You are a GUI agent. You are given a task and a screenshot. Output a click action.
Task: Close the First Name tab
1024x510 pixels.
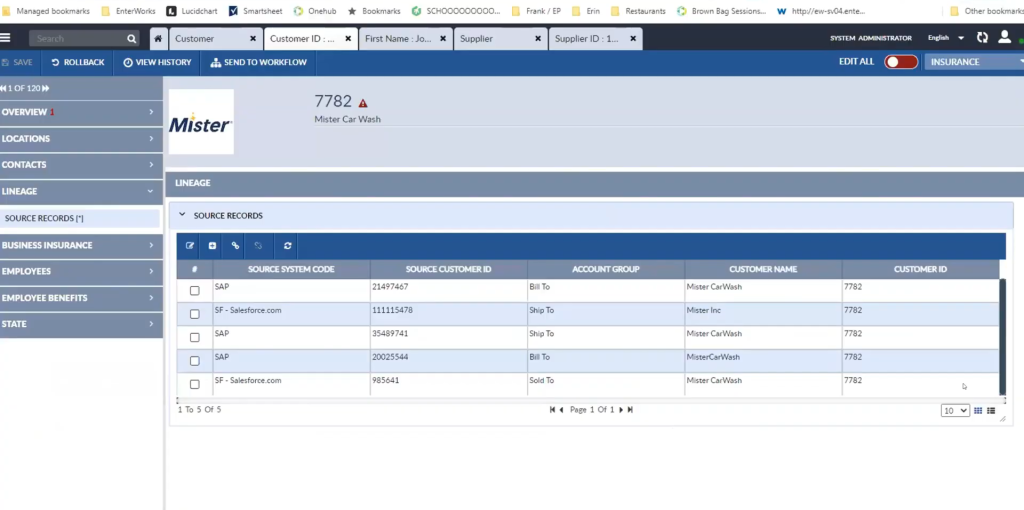pyautogui.click(x=443, y=39)
